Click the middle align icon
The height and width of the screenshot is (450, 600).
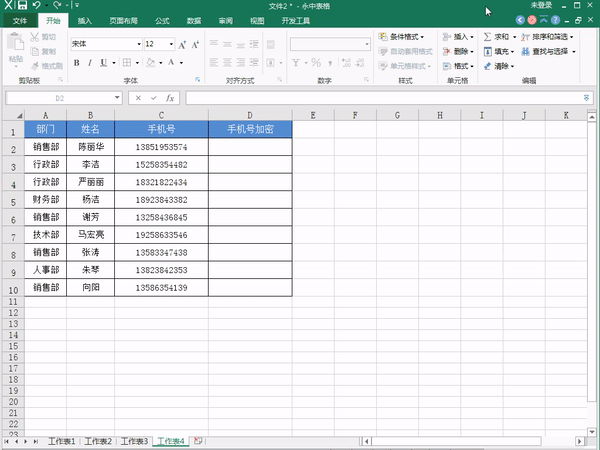pos(227,44)
